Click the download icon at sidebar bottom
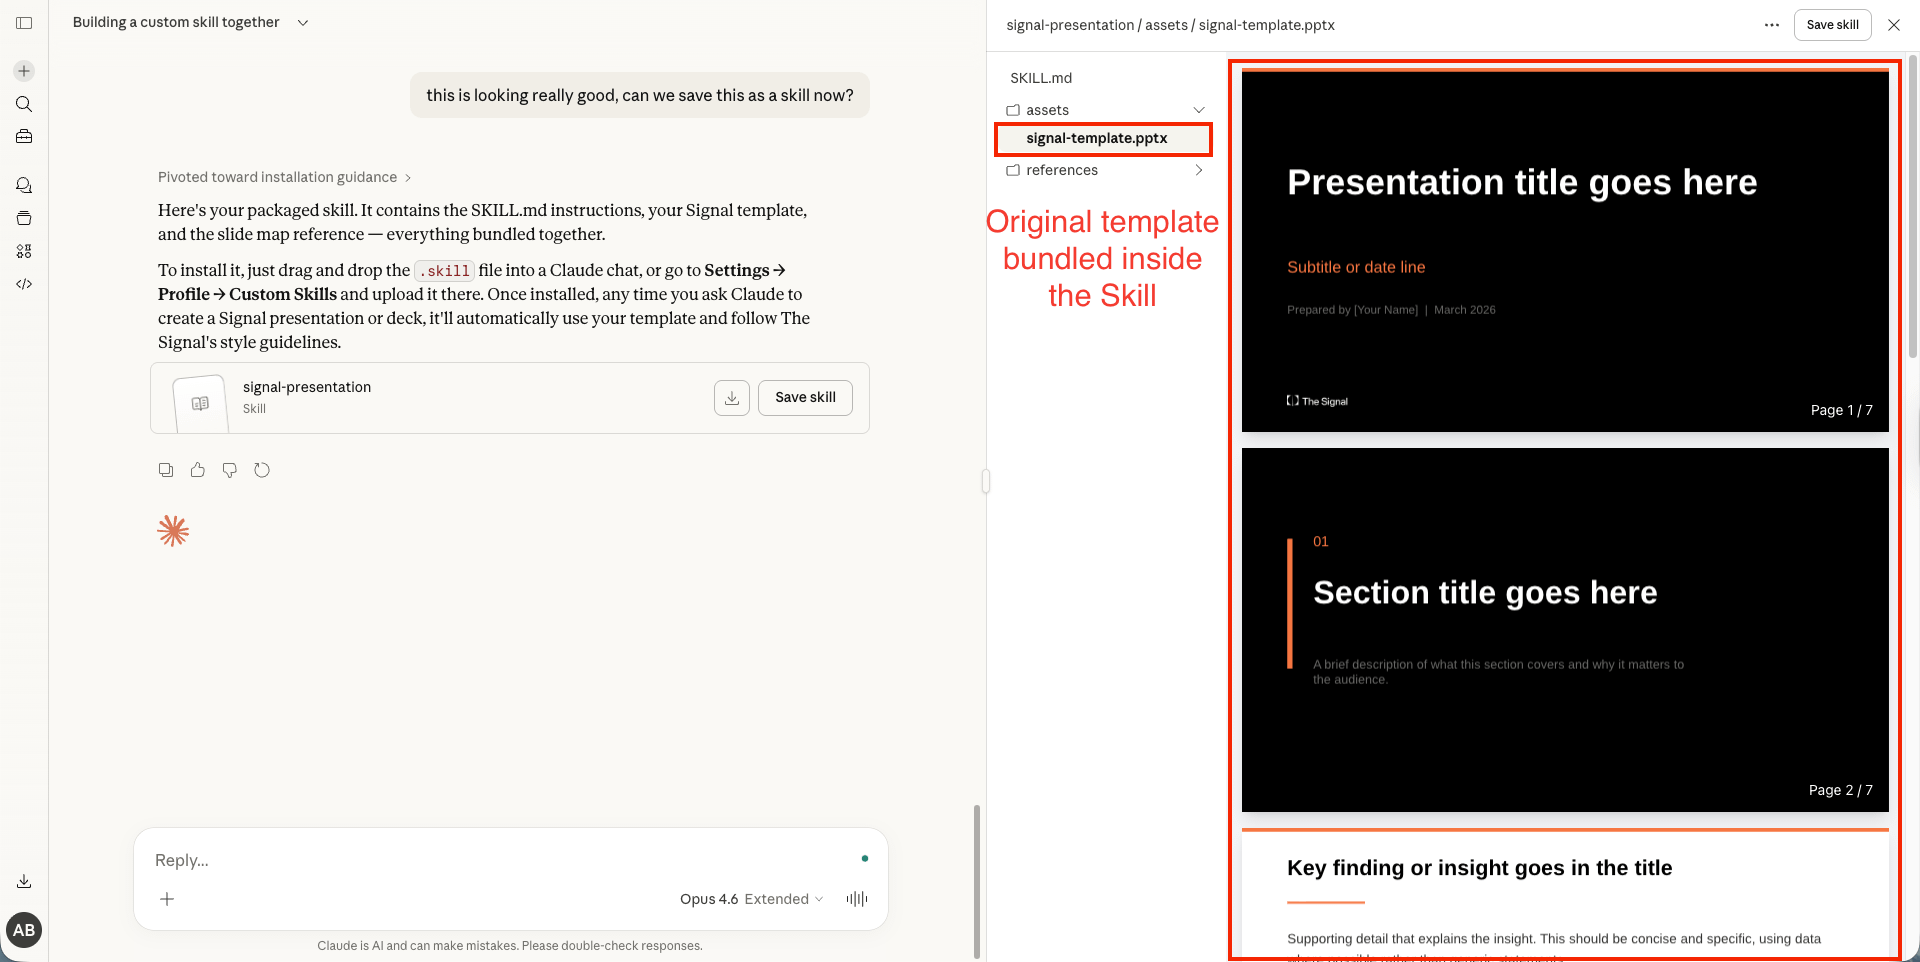 tap(24, 881)
